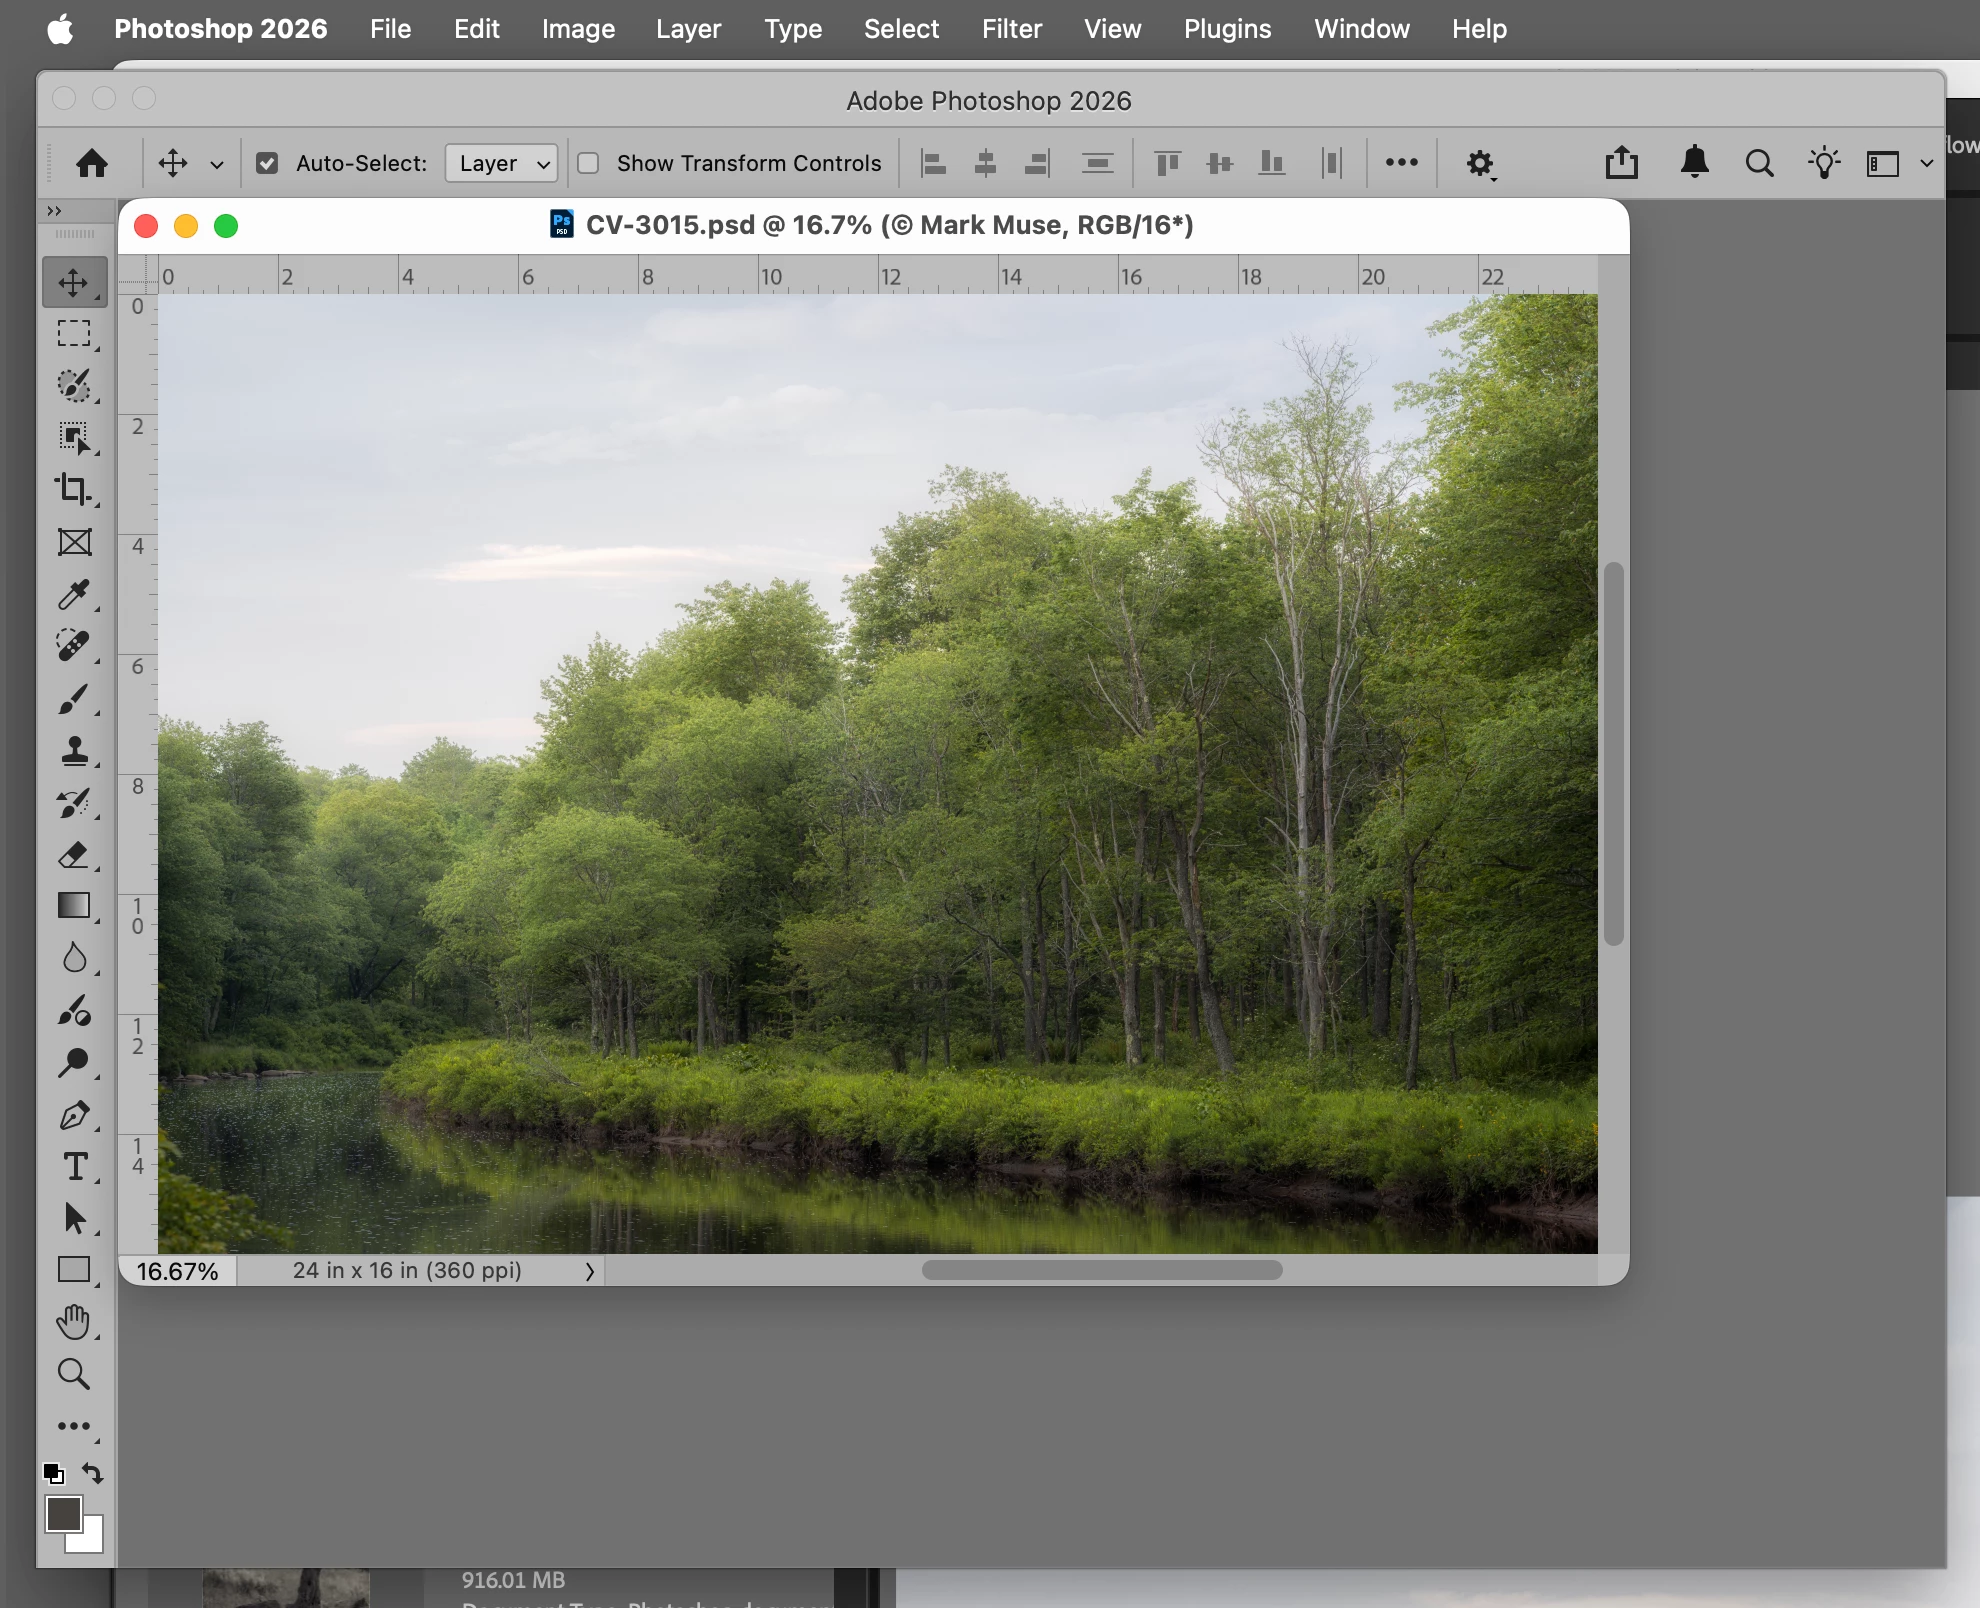Open the foreground color swatch
Screen dimensions: 1980x1608
pyautogui.click(x=63, y=1514)
